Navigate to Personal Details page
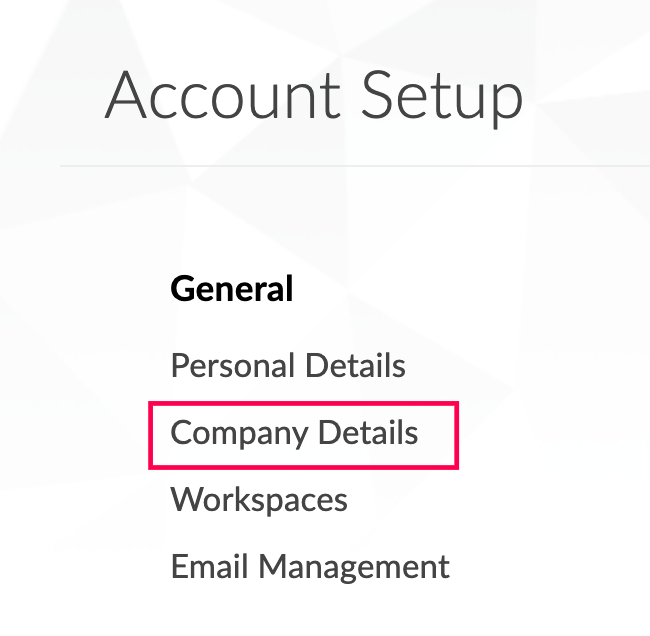The height and width of the screenshot is (636, 650). coord(288,365)
